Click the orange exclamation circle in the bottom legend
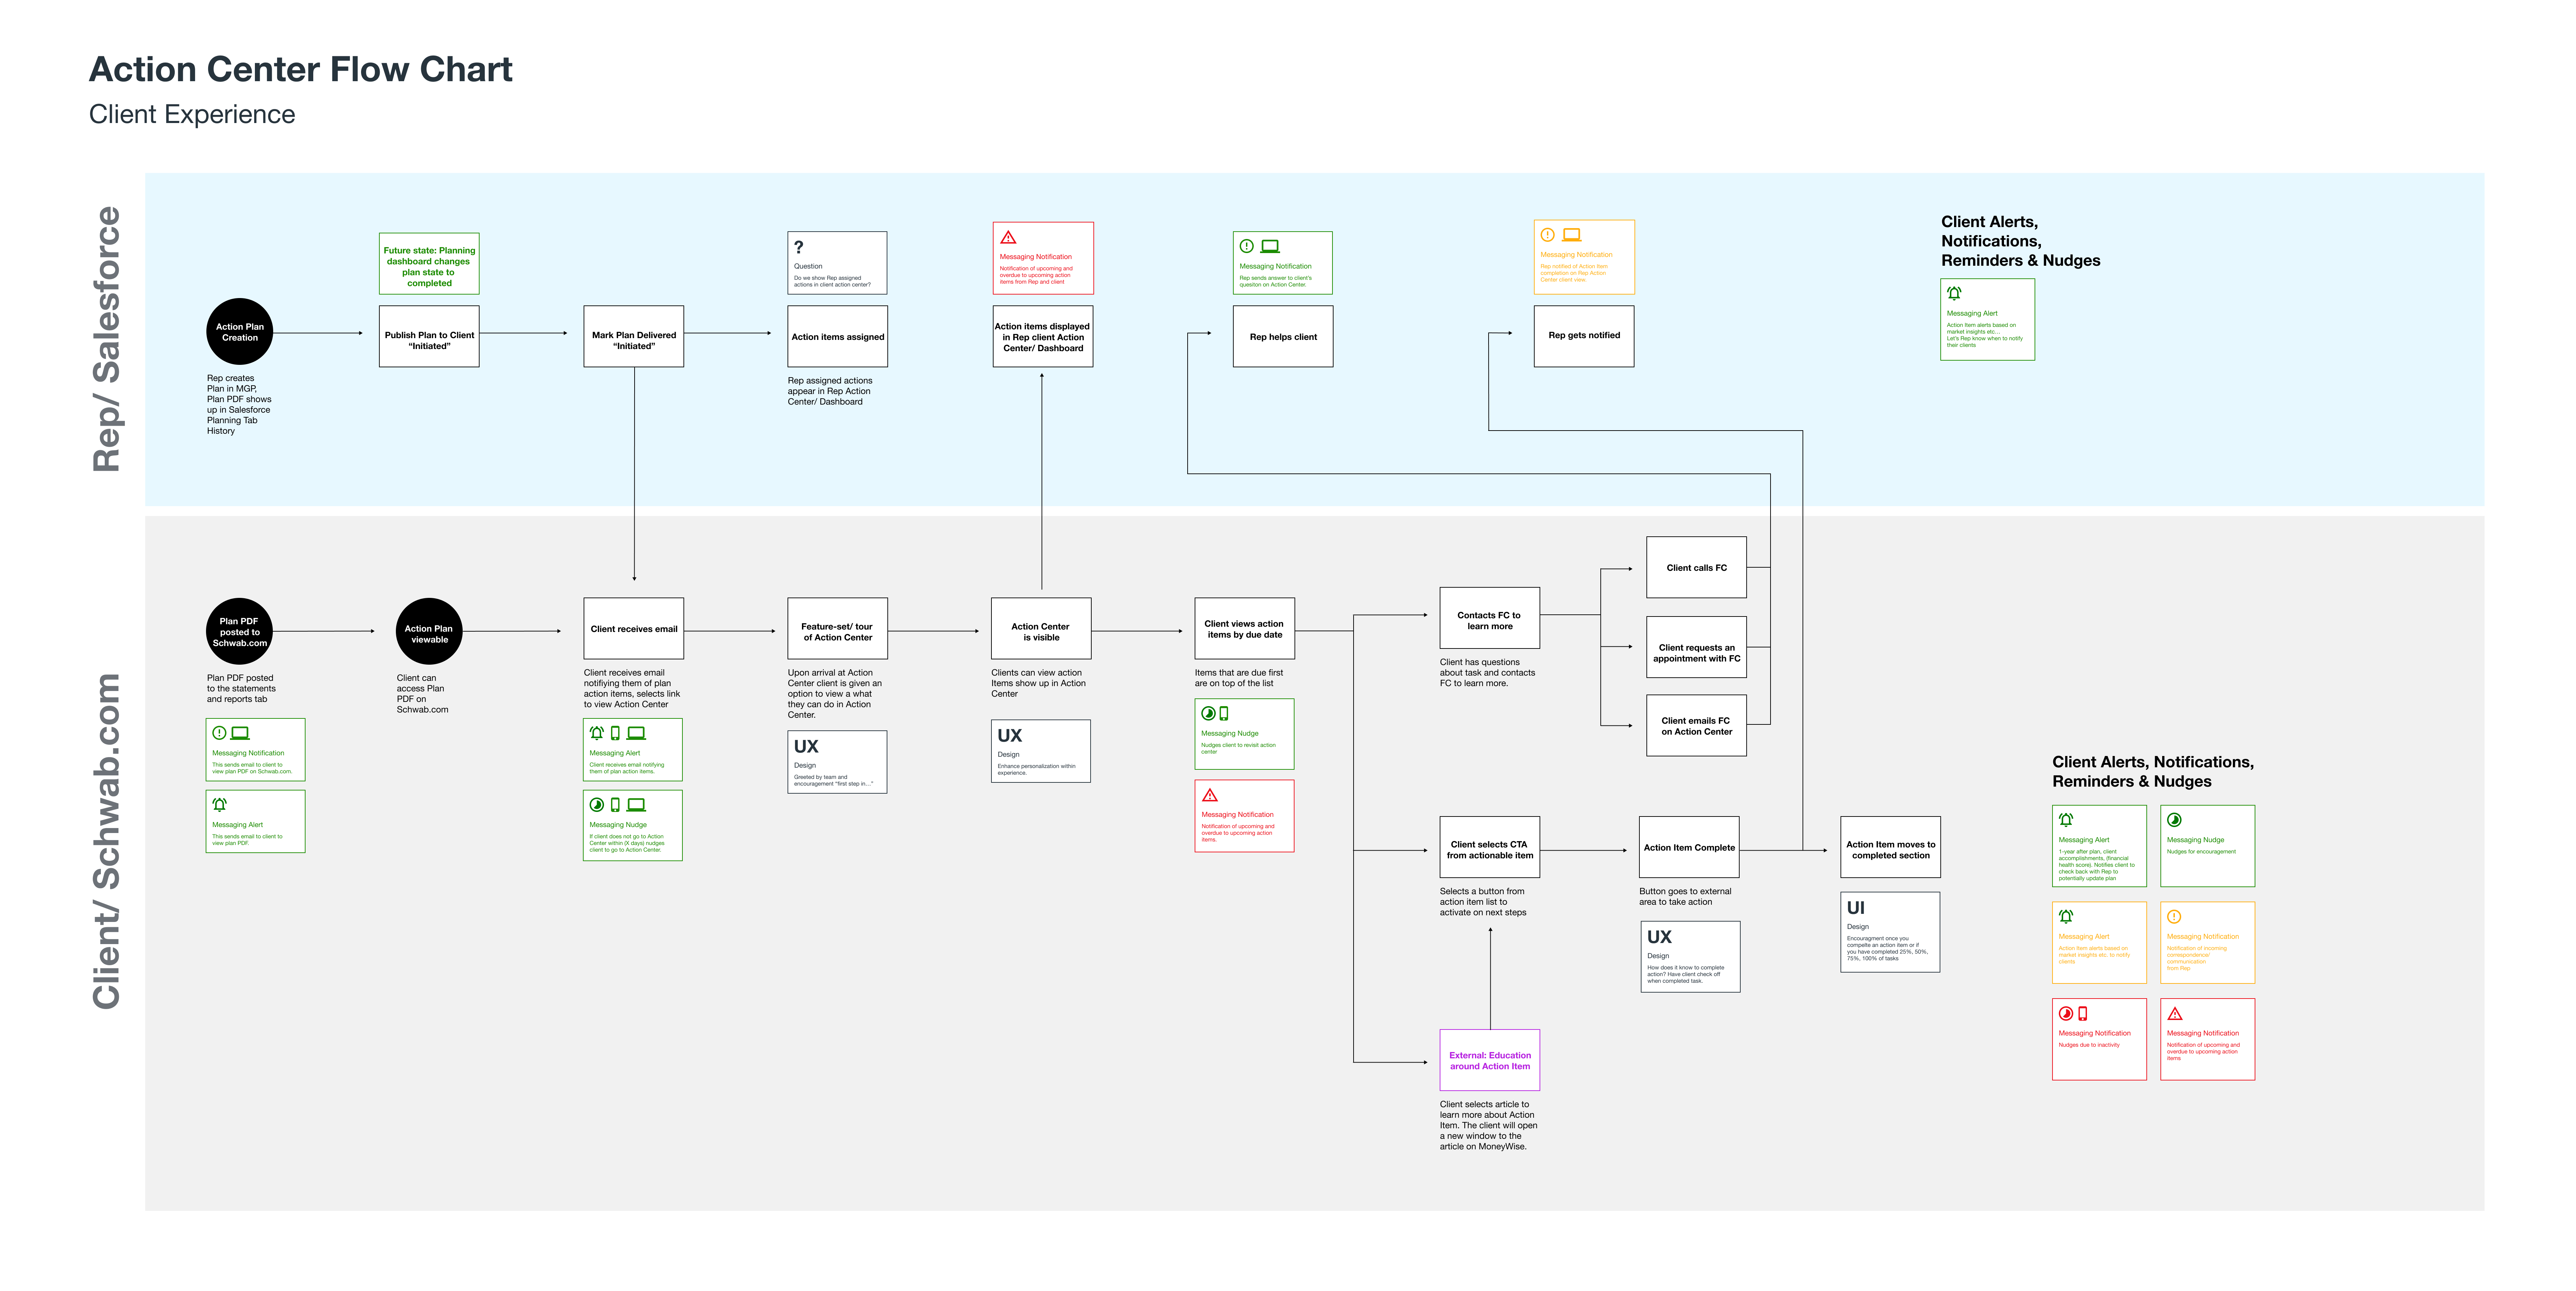The width and height of the screenshot is (2576, 1291). pos(2174,917)
